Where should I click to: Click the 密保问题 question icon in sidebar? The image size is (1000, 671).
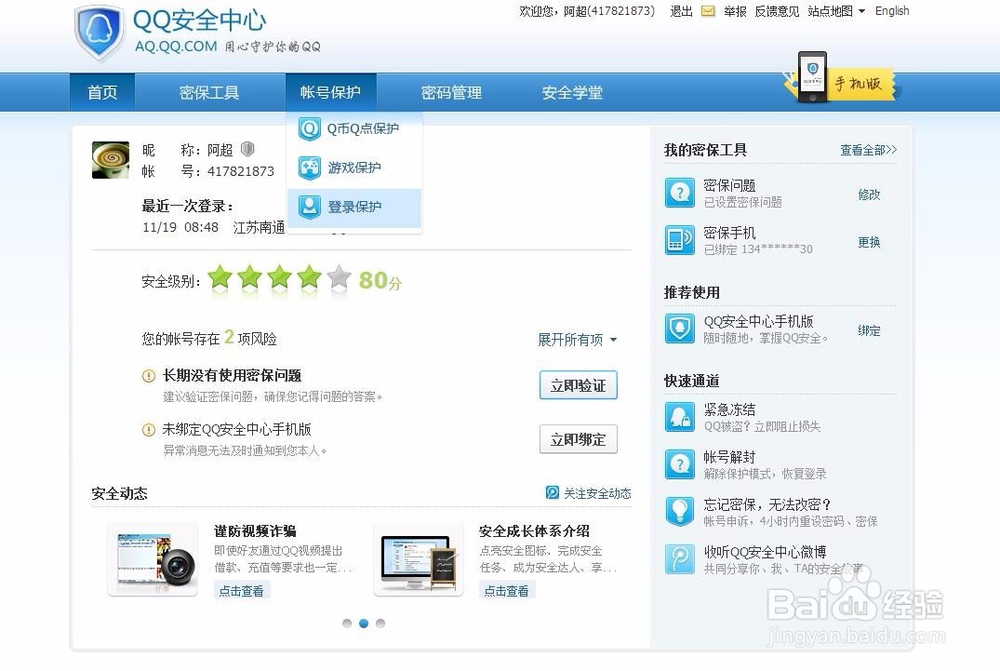point(680,192)
